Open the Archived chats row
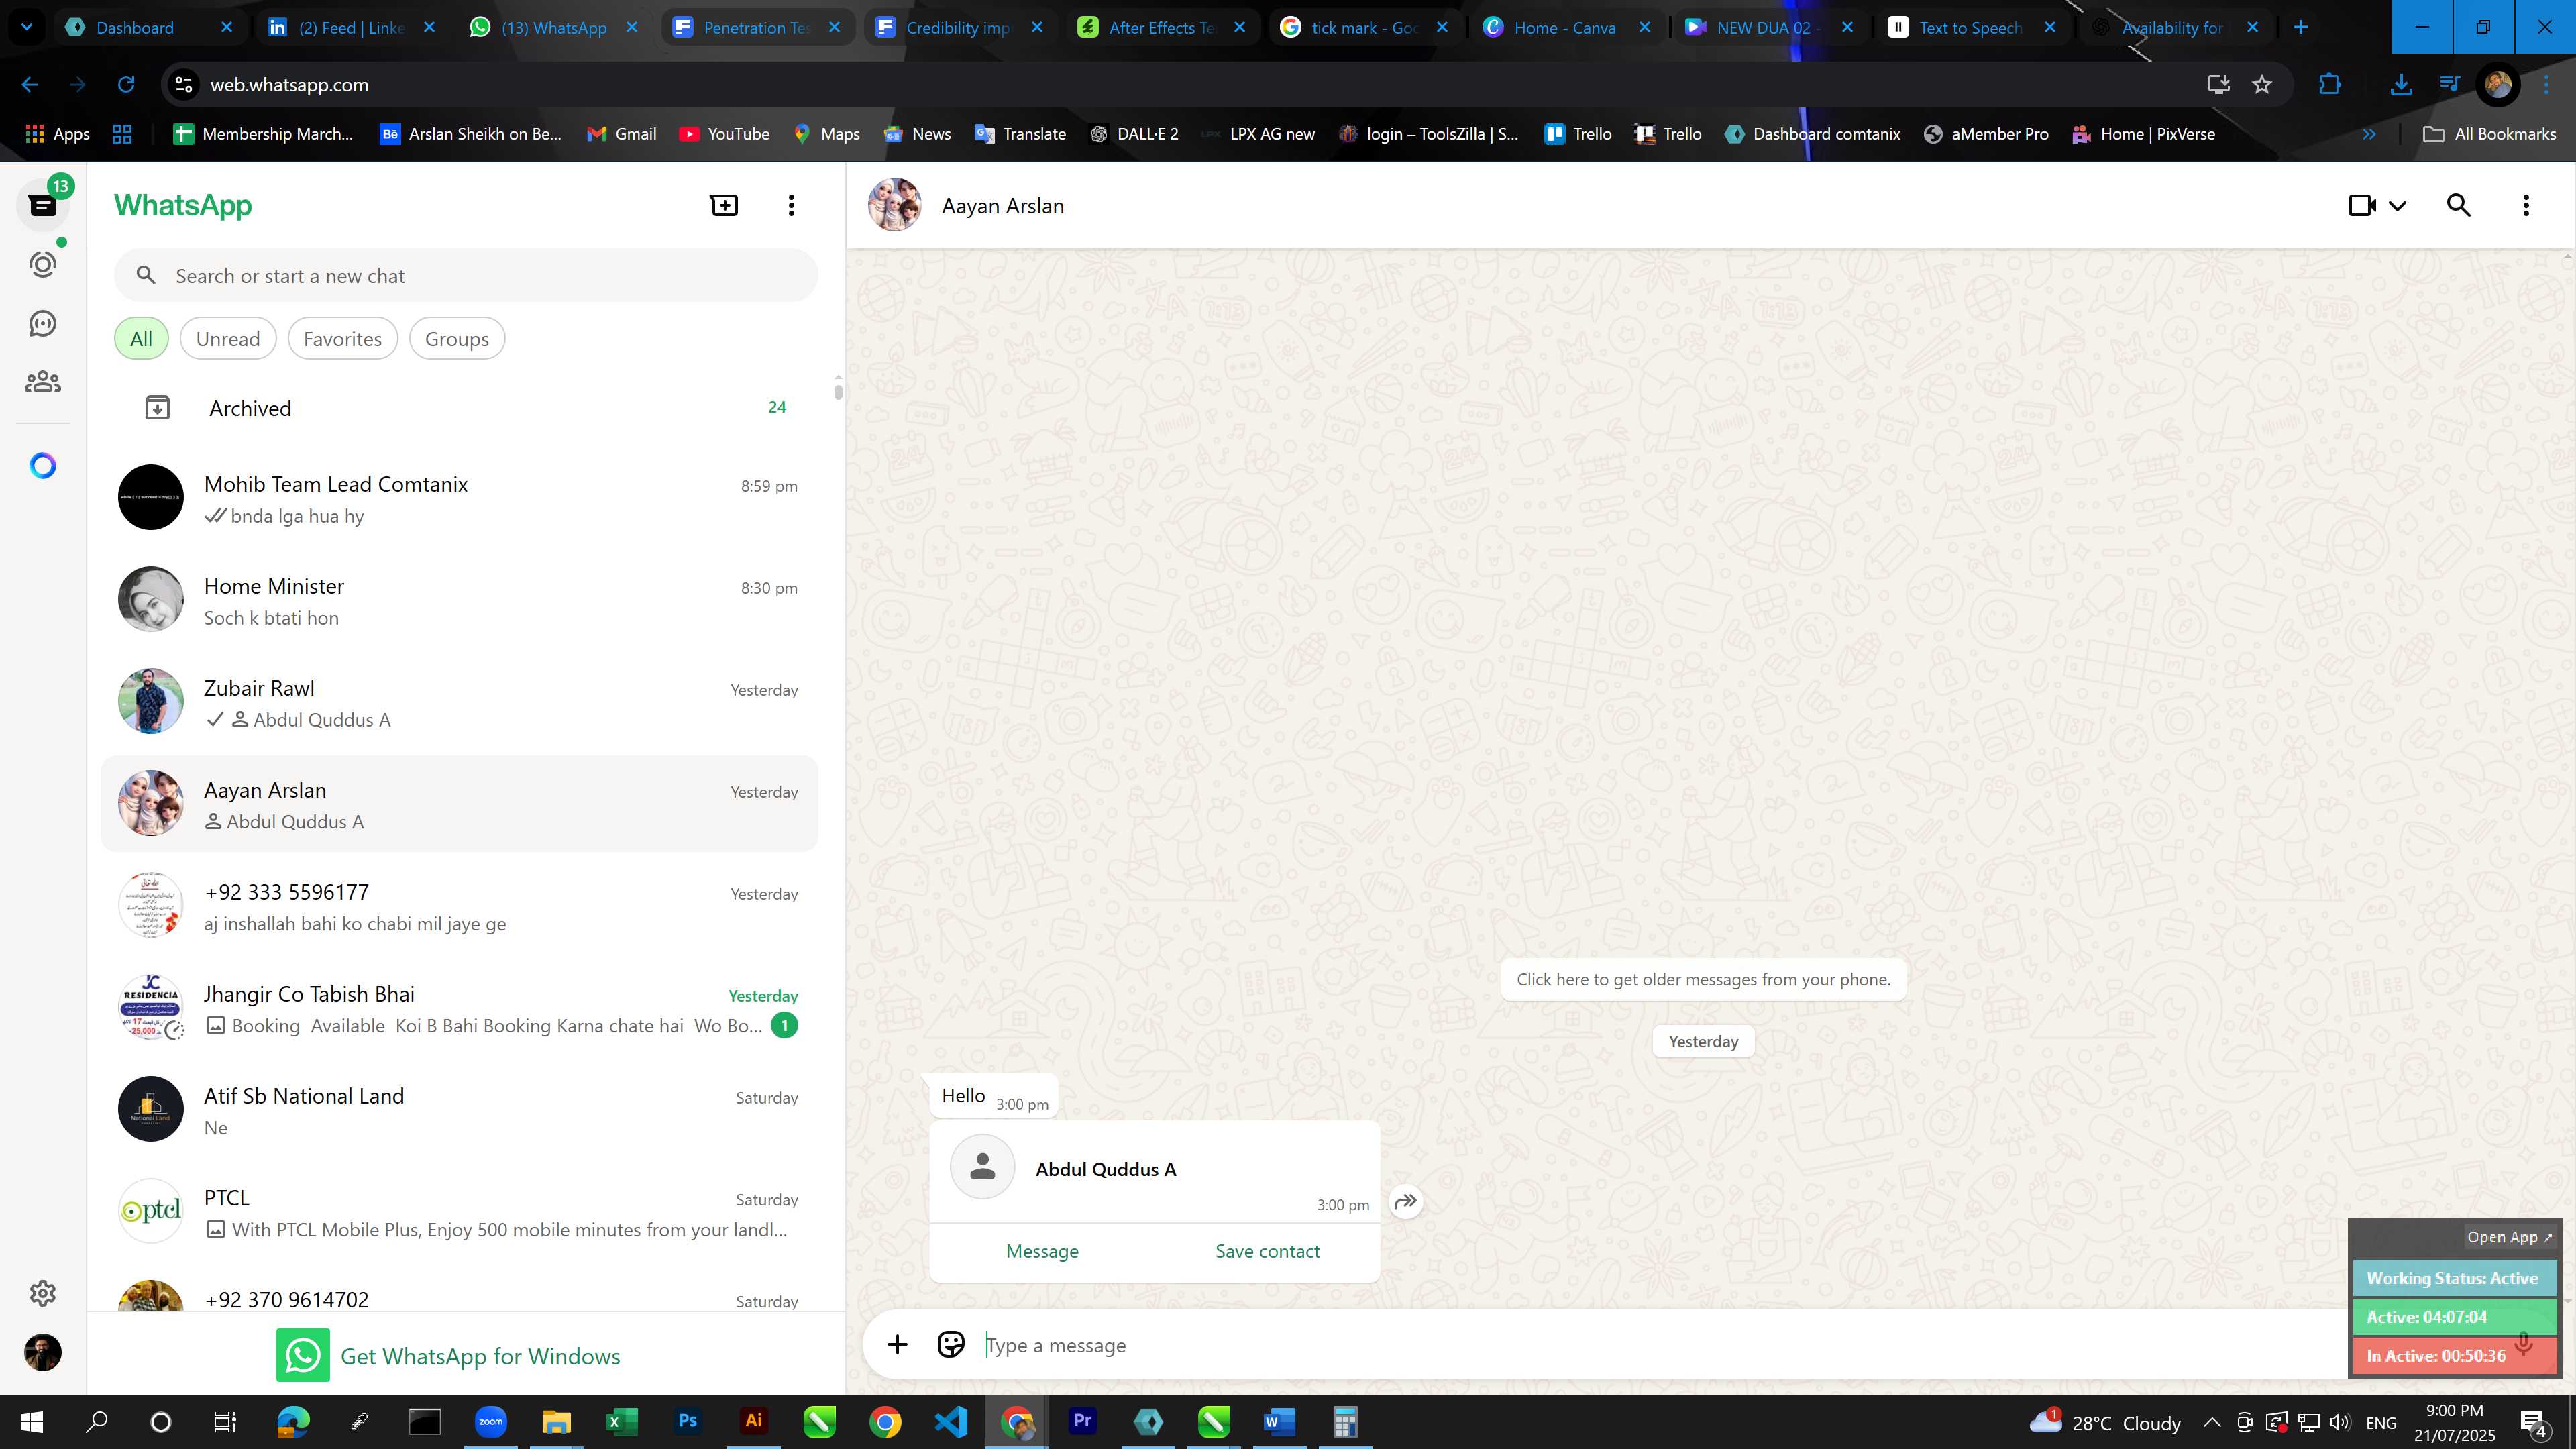Screen dimensions: 2576x1449 [x=460, y=408]
